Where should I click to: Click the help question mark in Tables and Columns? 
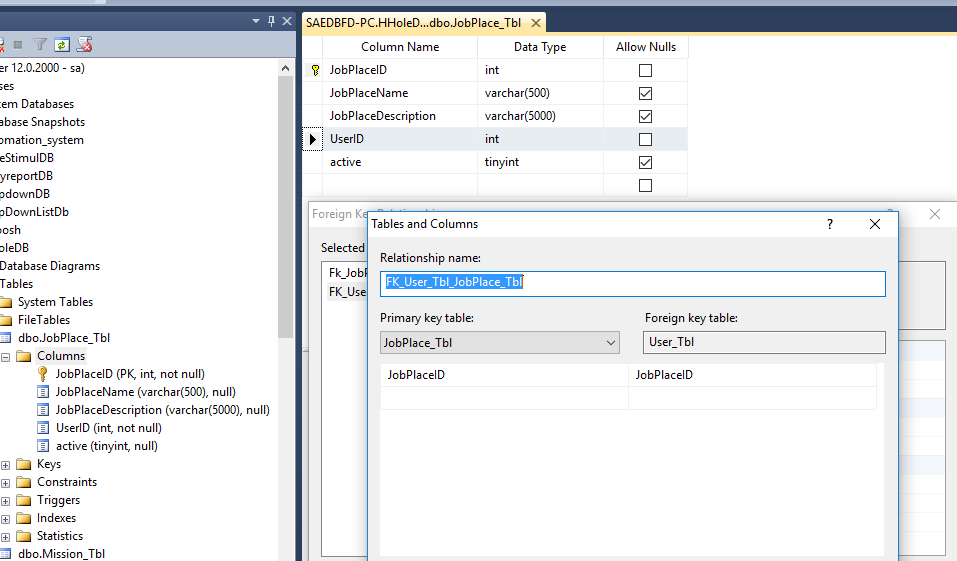pyautogui.click(x=829, y=224)
